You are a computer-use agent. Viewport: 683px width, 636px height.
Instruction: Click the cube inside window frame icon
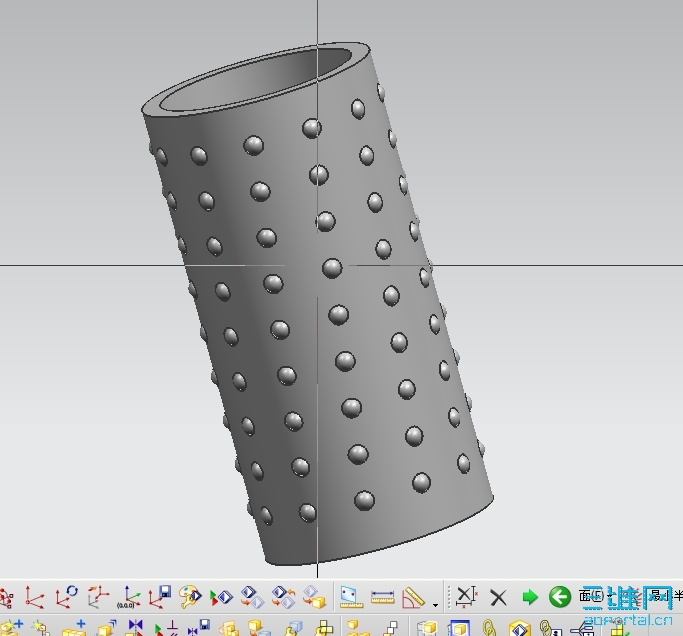tap(459, 628)
